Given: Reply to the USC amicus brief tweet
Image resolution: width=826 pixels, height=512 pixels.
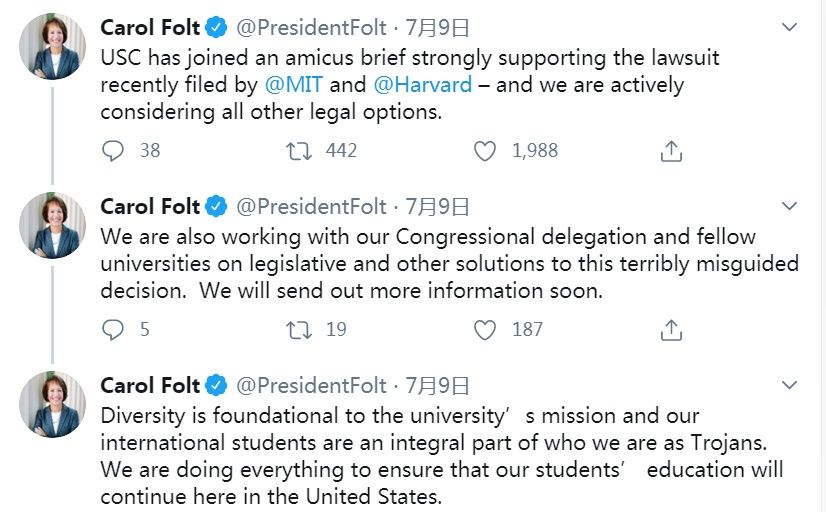Looking at the screenshot, I should 114,151.
